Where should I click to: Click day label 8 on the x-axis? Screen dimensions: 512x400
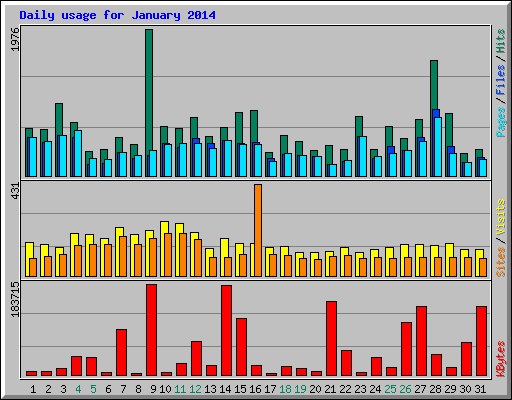point(138,389)
